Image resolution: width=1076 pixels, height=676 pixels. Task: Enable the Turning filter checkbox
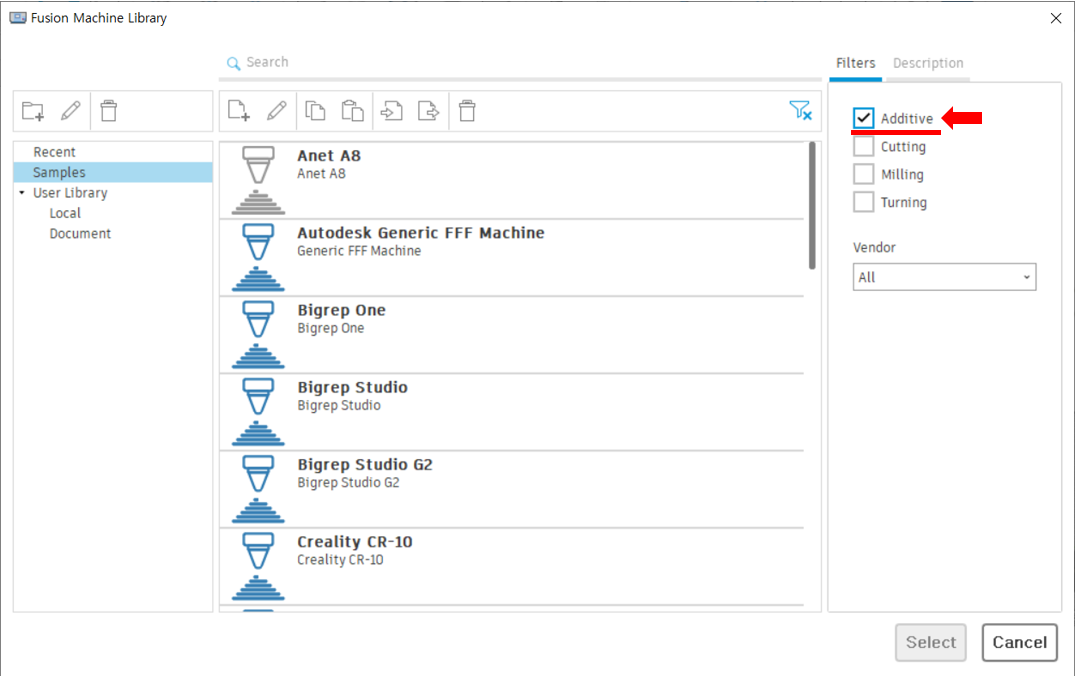point(863,202)
